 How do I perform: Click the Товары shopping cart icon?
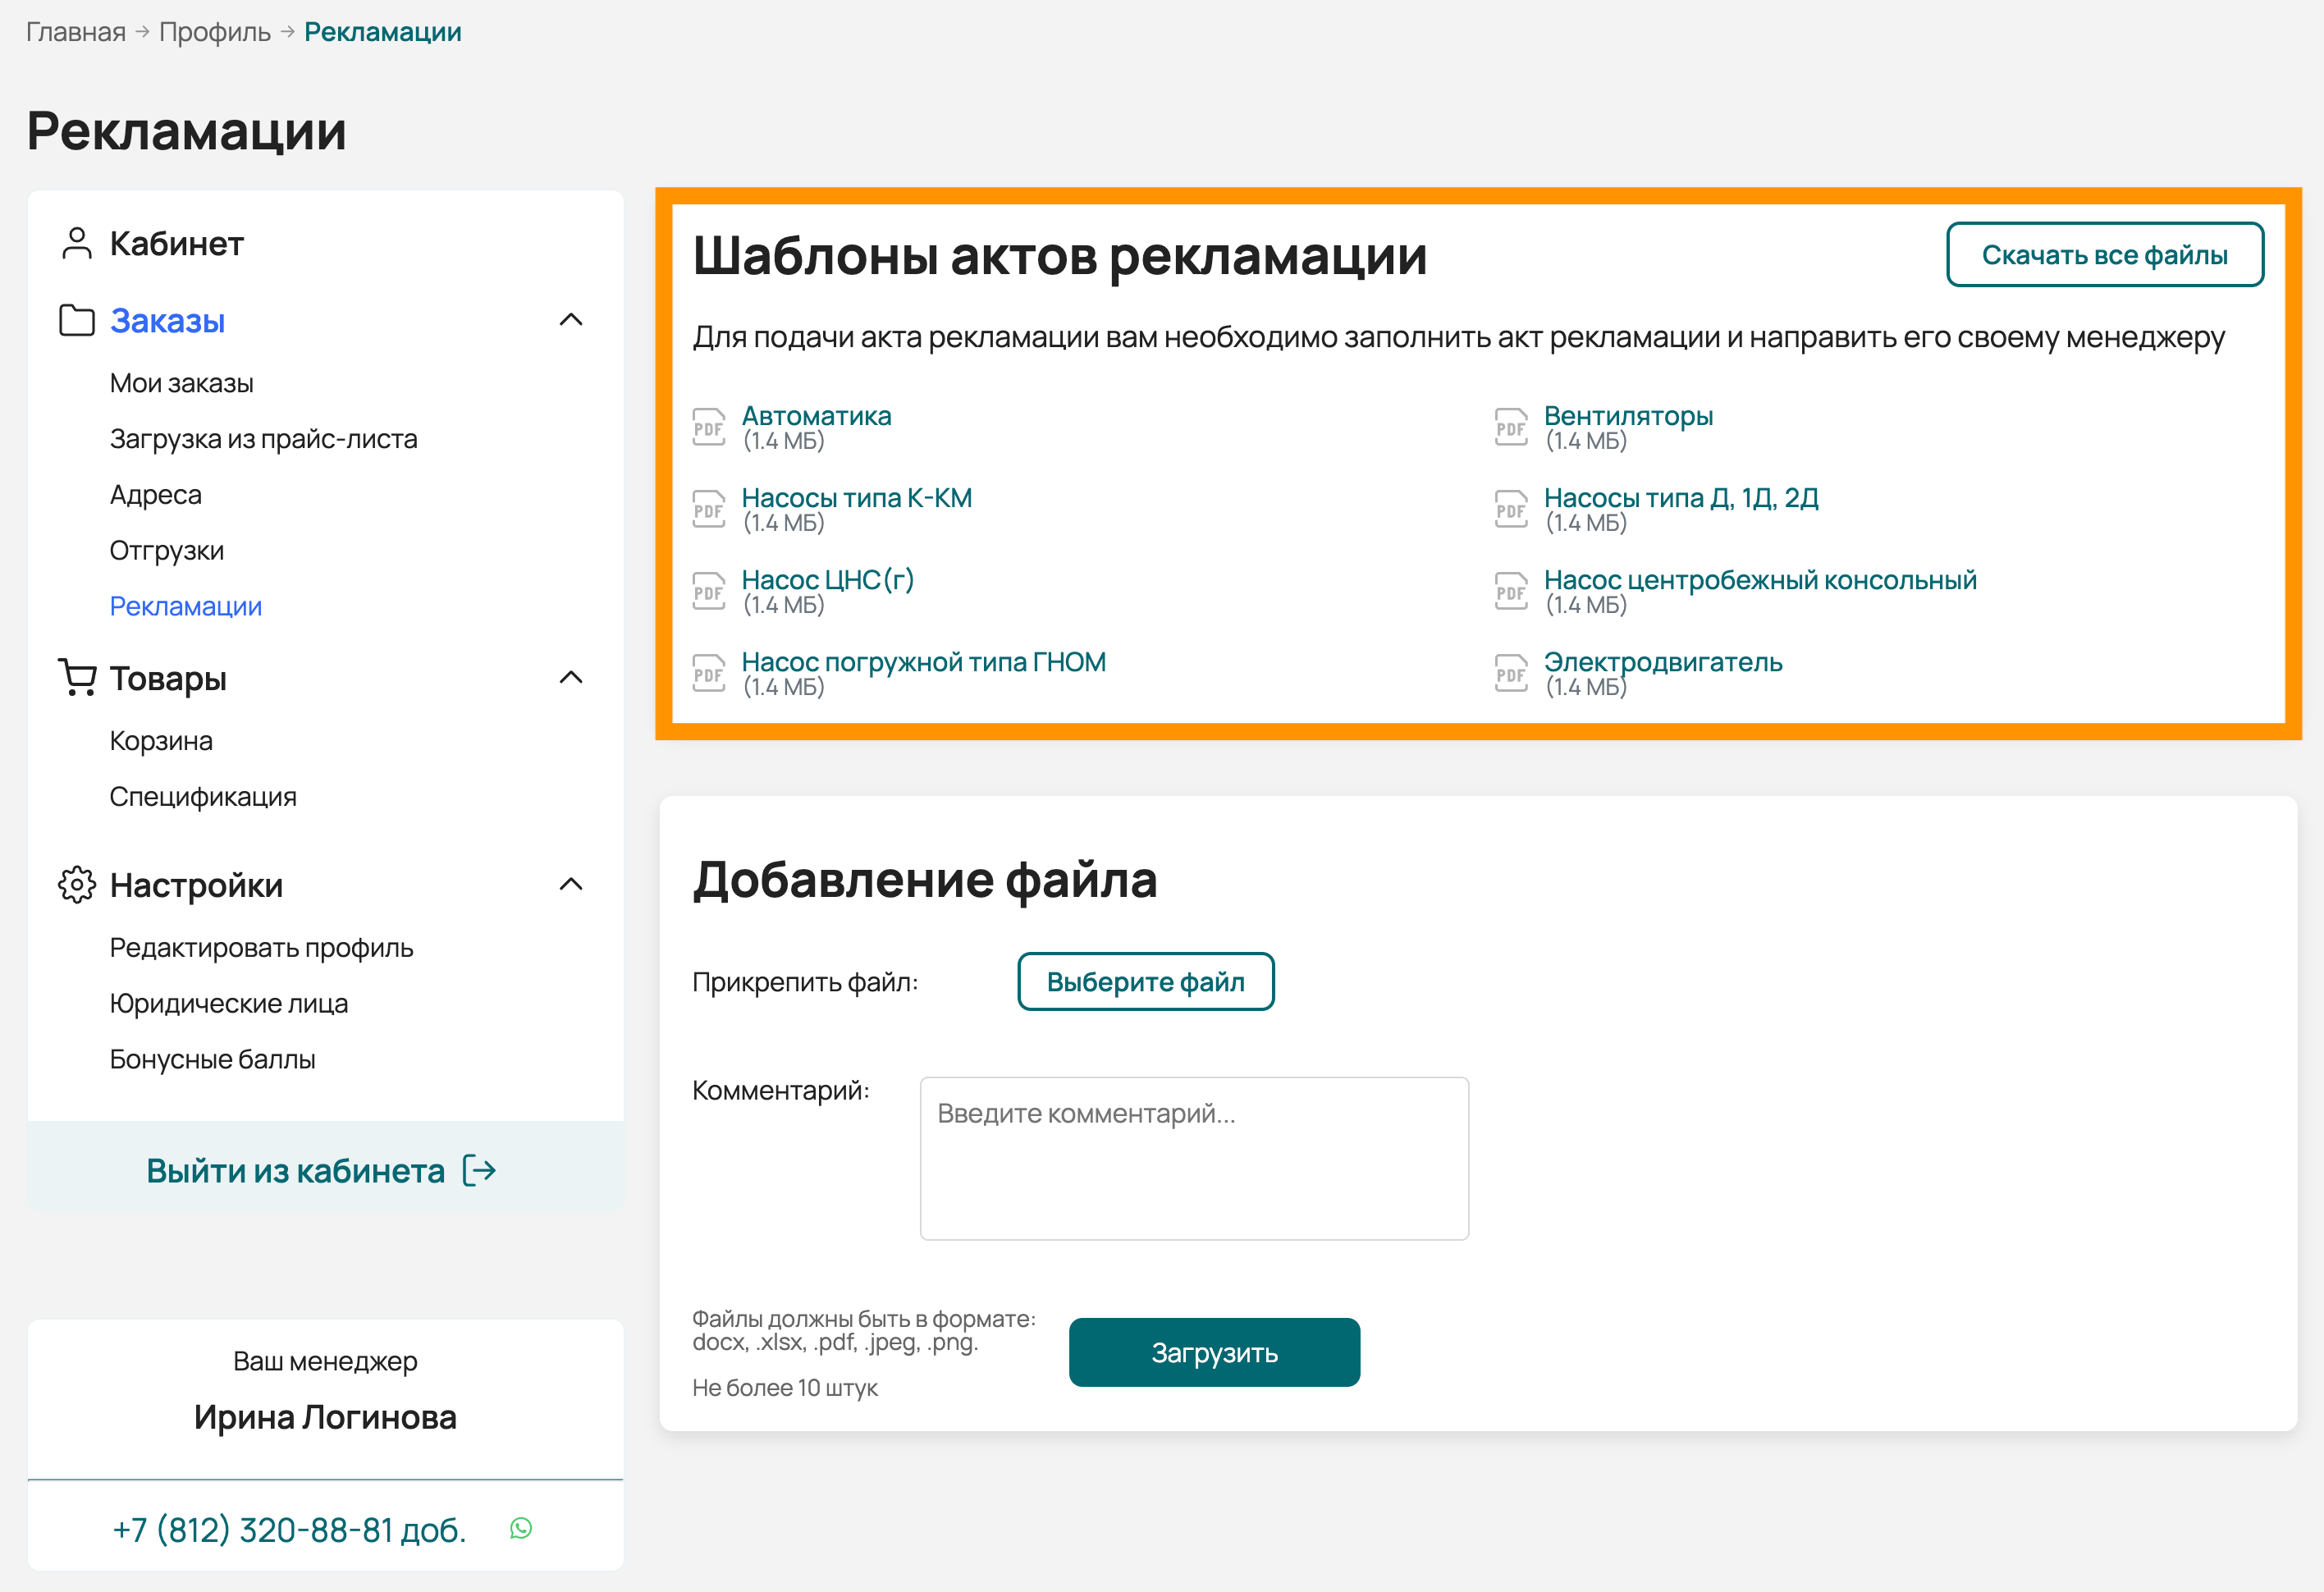[77, 678]
